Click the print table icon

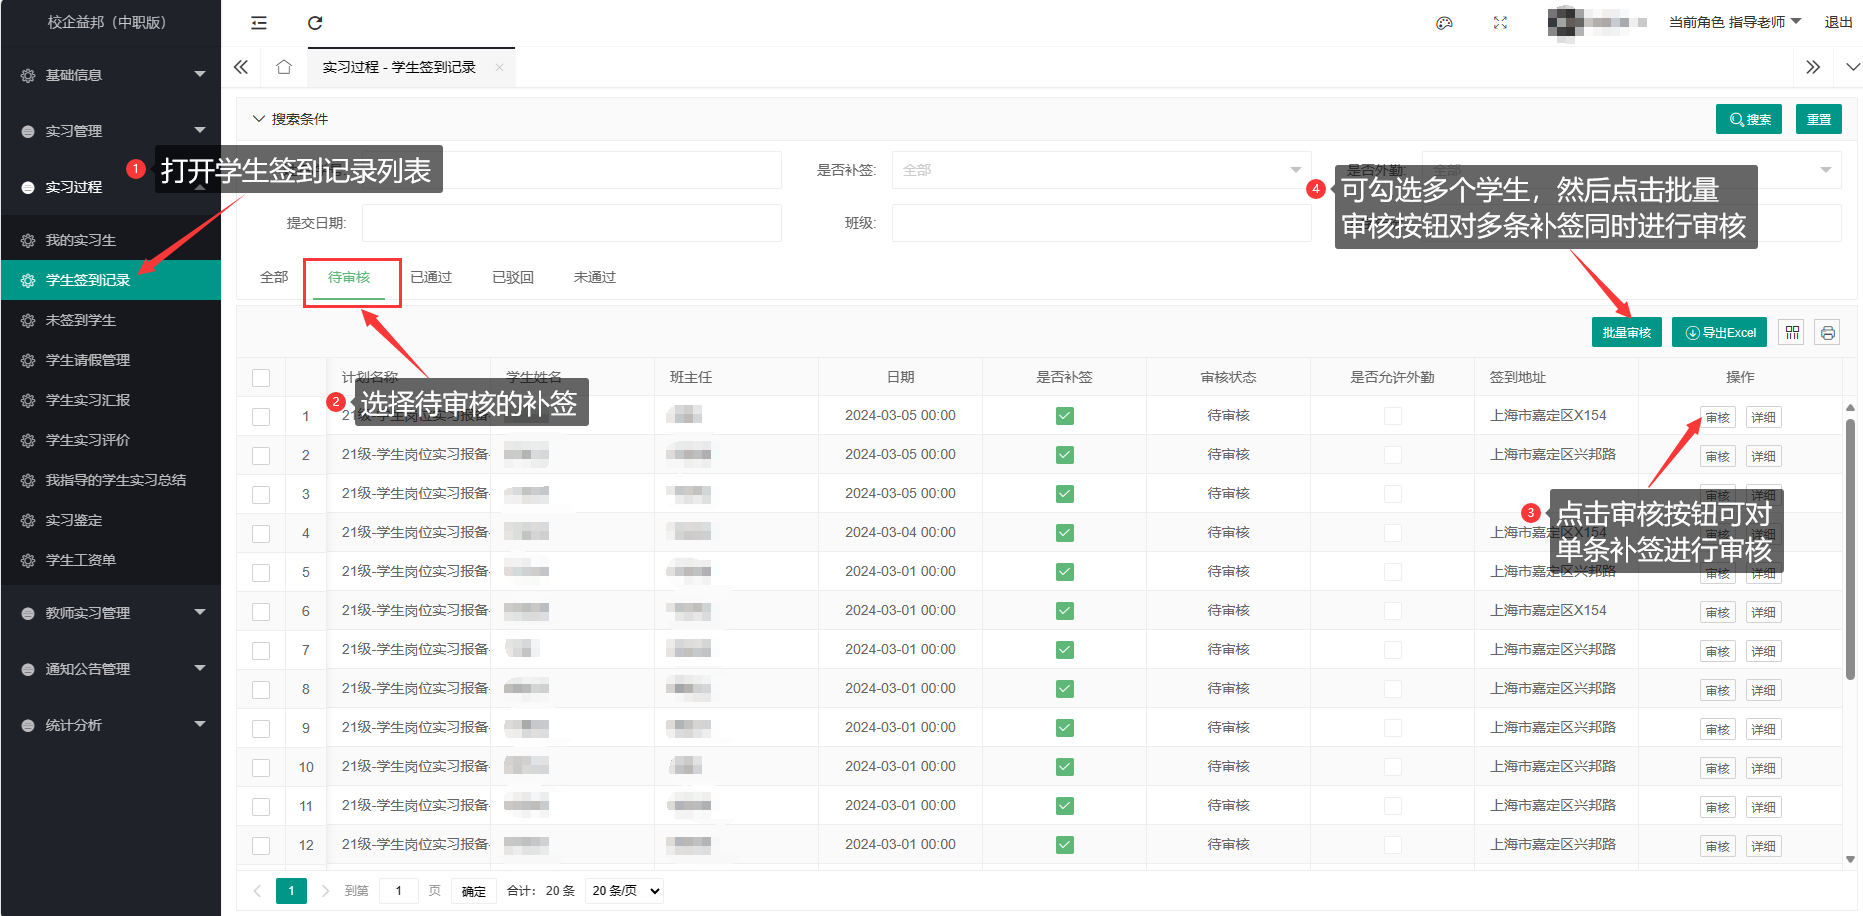pyautogui.click(x=1827, y=332)
